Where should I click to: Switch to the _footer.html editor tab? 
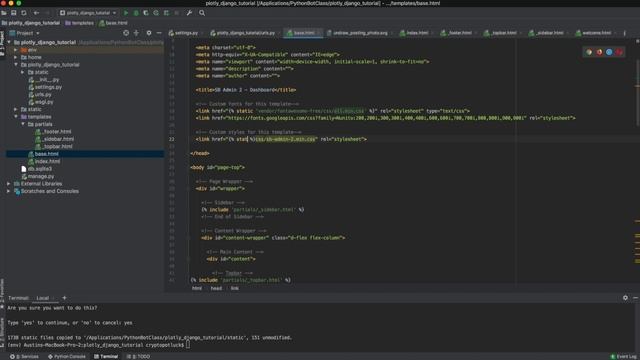coord(458,33)
